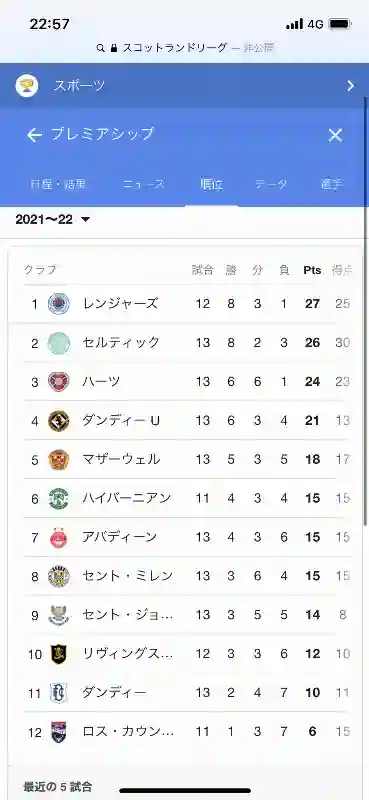Viewport: 369px width, 800px height.
Task: Tap the Dundee United crest icon
Action: click(x=58, y=420)
